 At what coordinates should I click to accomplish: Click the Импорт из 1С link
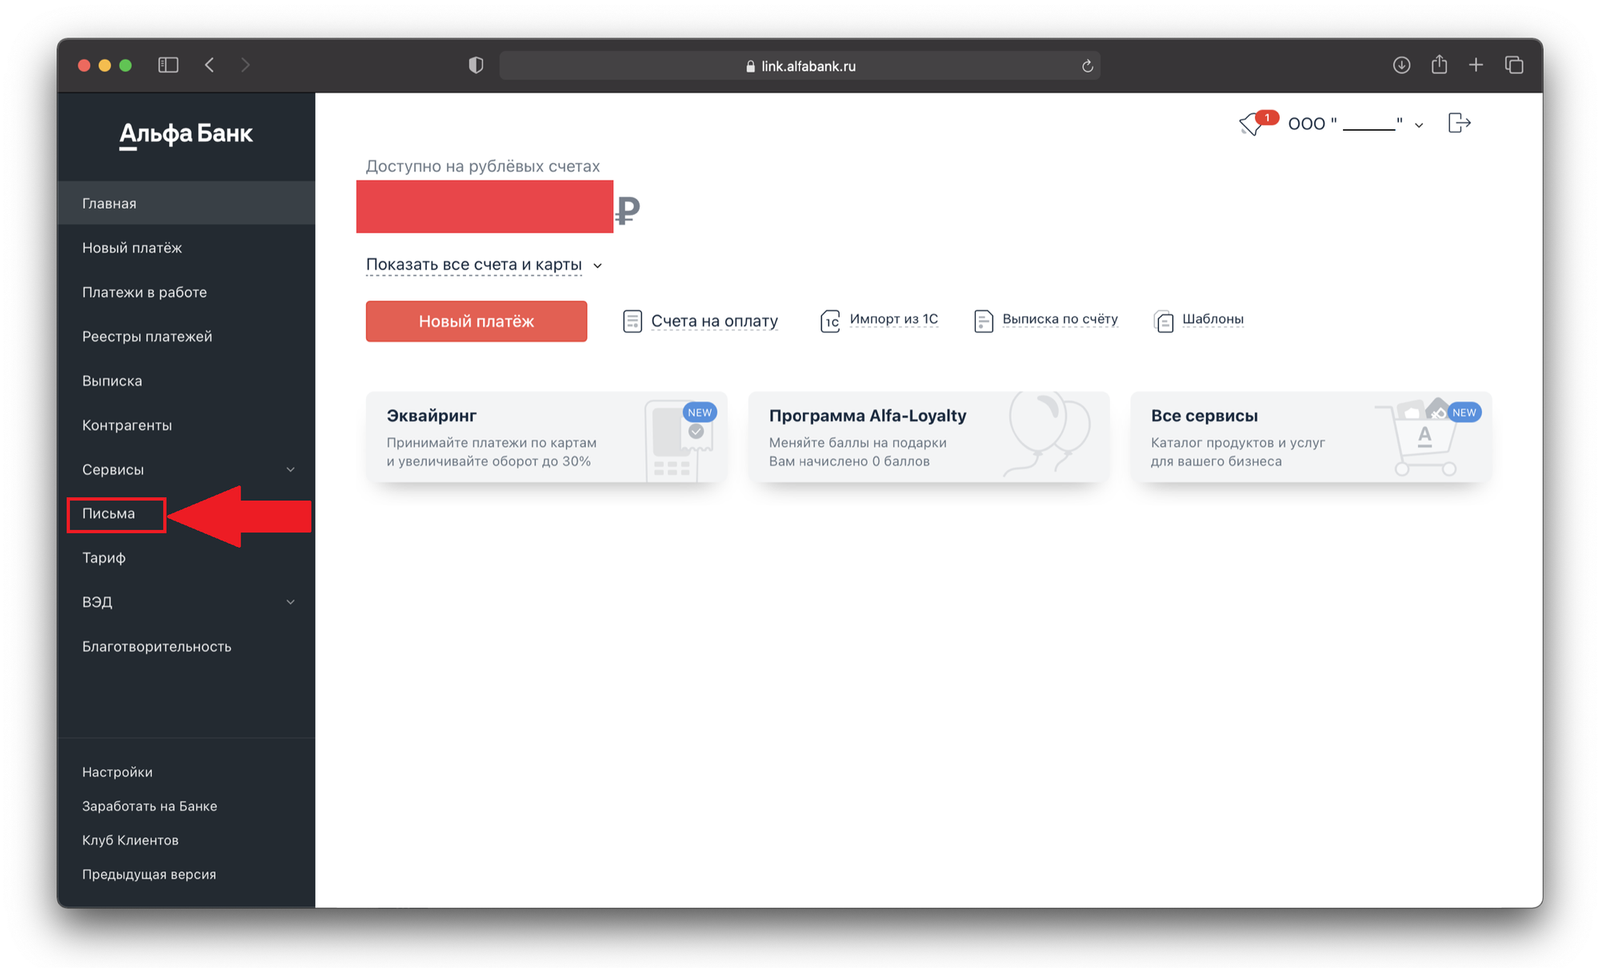[x=894, y=319]
